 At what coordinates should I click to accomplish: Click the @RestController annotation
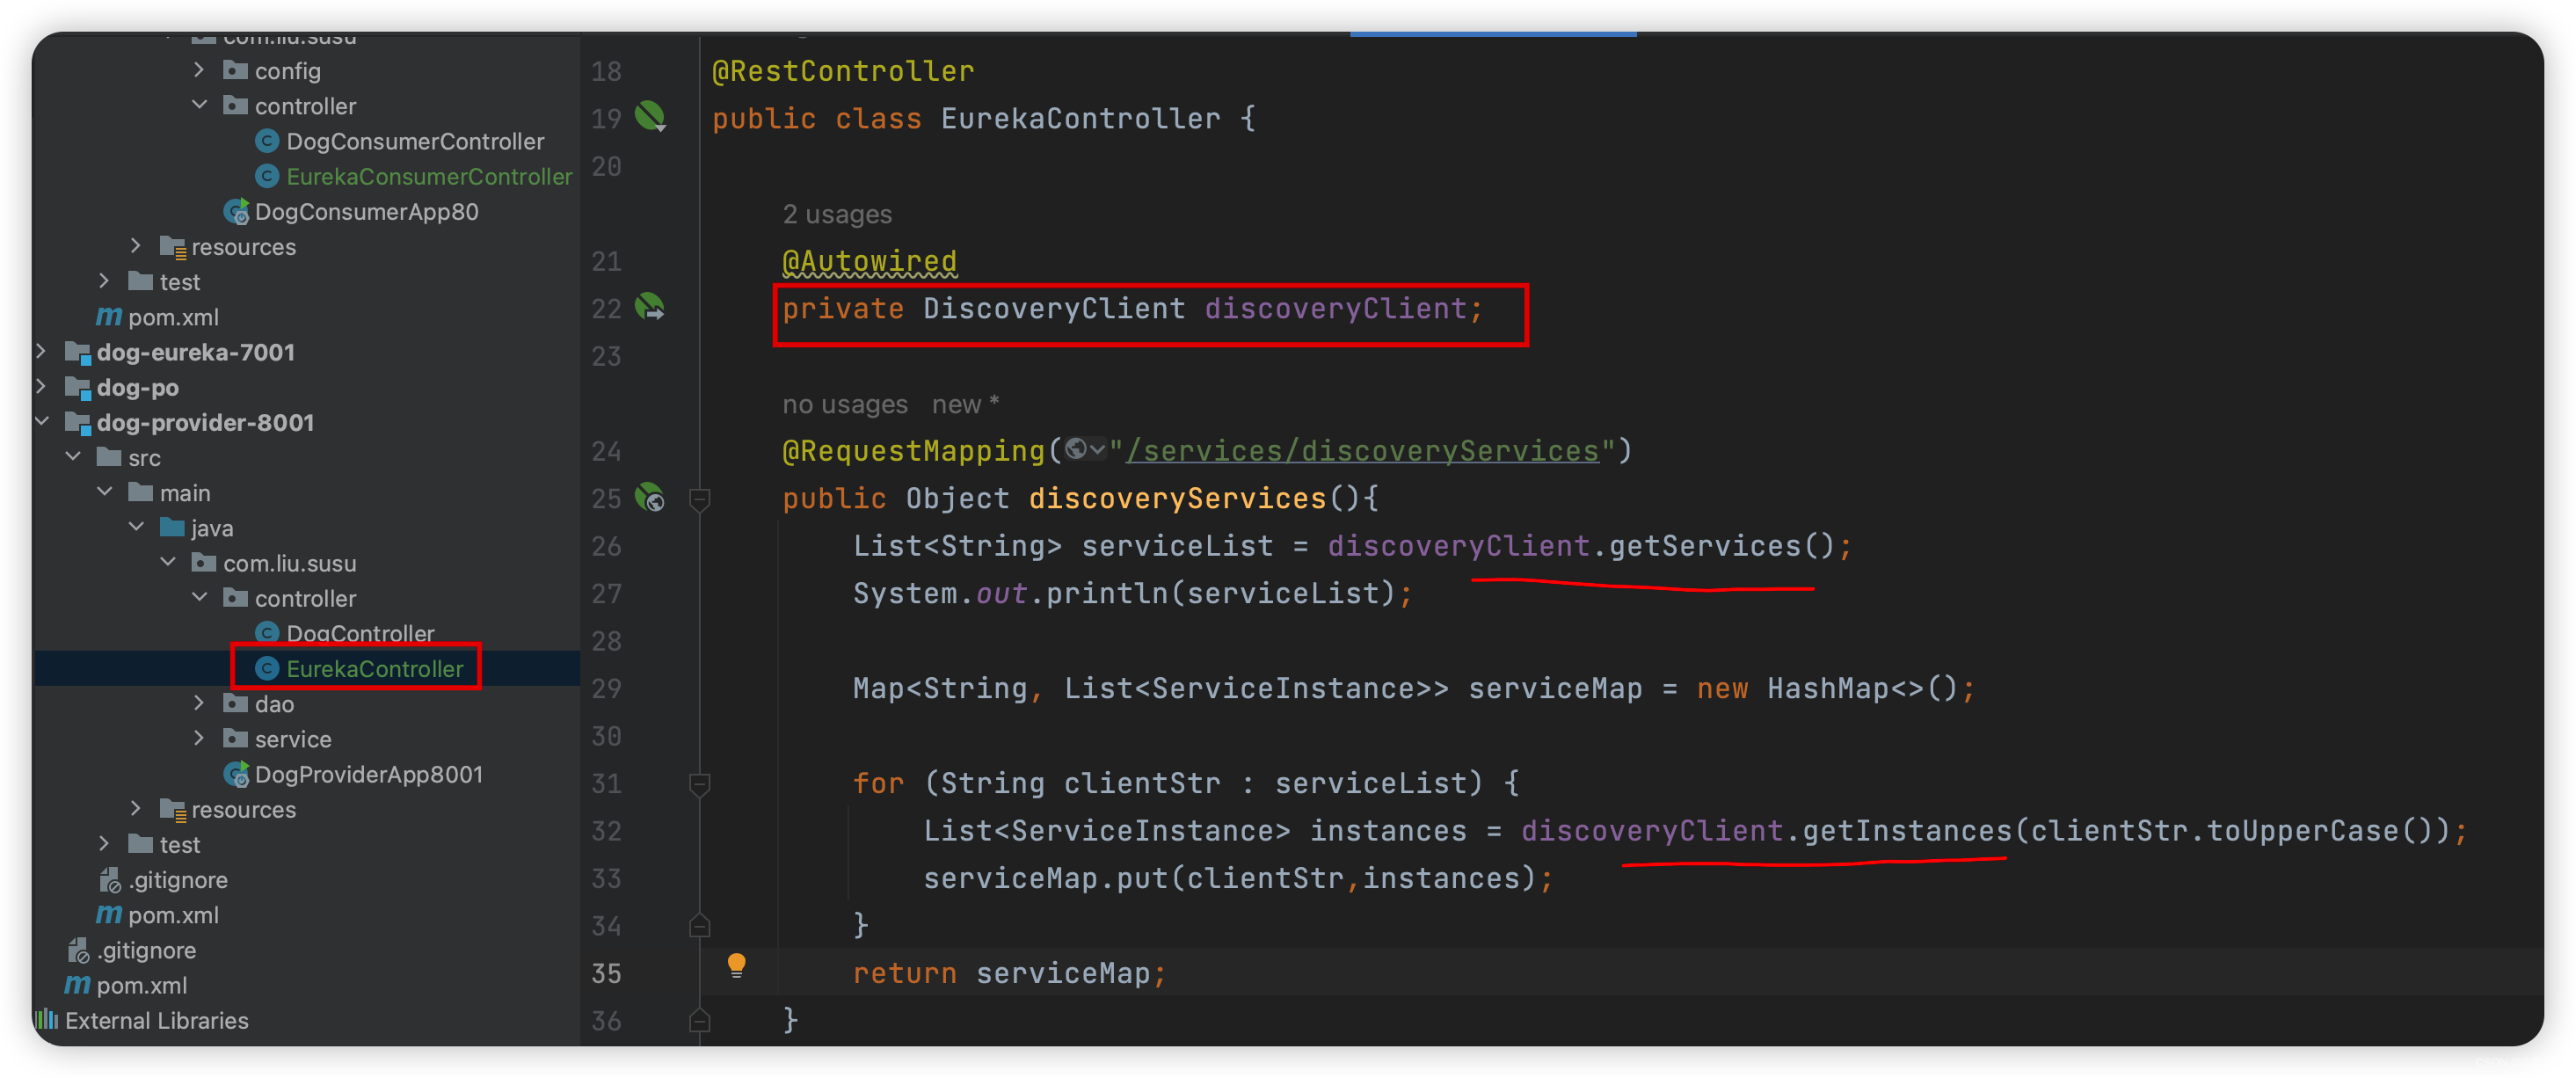(843, 71)
